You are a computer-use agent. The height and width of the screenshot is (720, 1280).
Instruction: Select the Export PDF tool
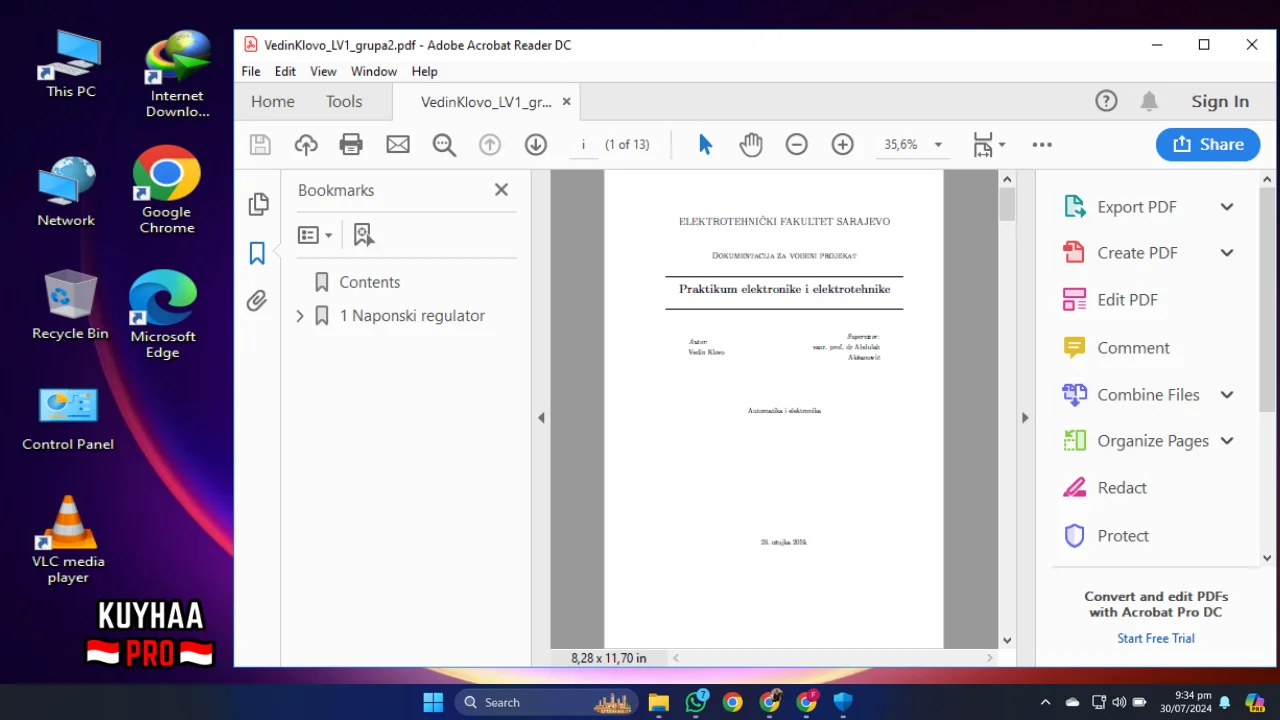(x=1136, y=207)
